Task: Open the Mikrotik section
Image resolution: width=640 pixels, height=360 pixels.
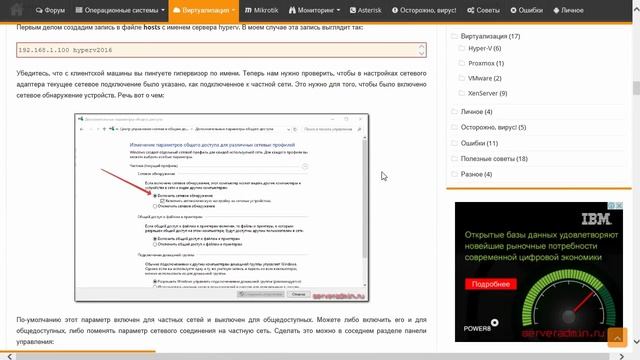Action: [x=261, y=10]
